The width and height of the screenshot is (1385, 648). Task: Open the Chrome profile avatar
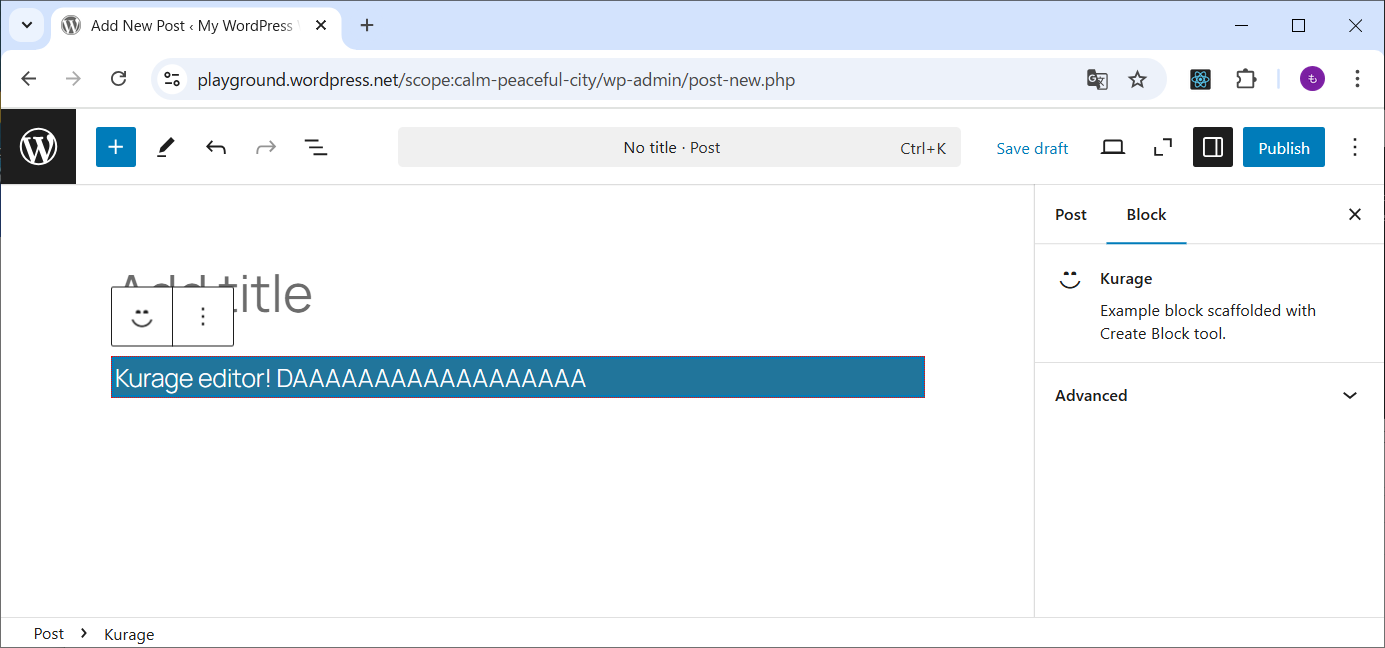pos(1312,79)
